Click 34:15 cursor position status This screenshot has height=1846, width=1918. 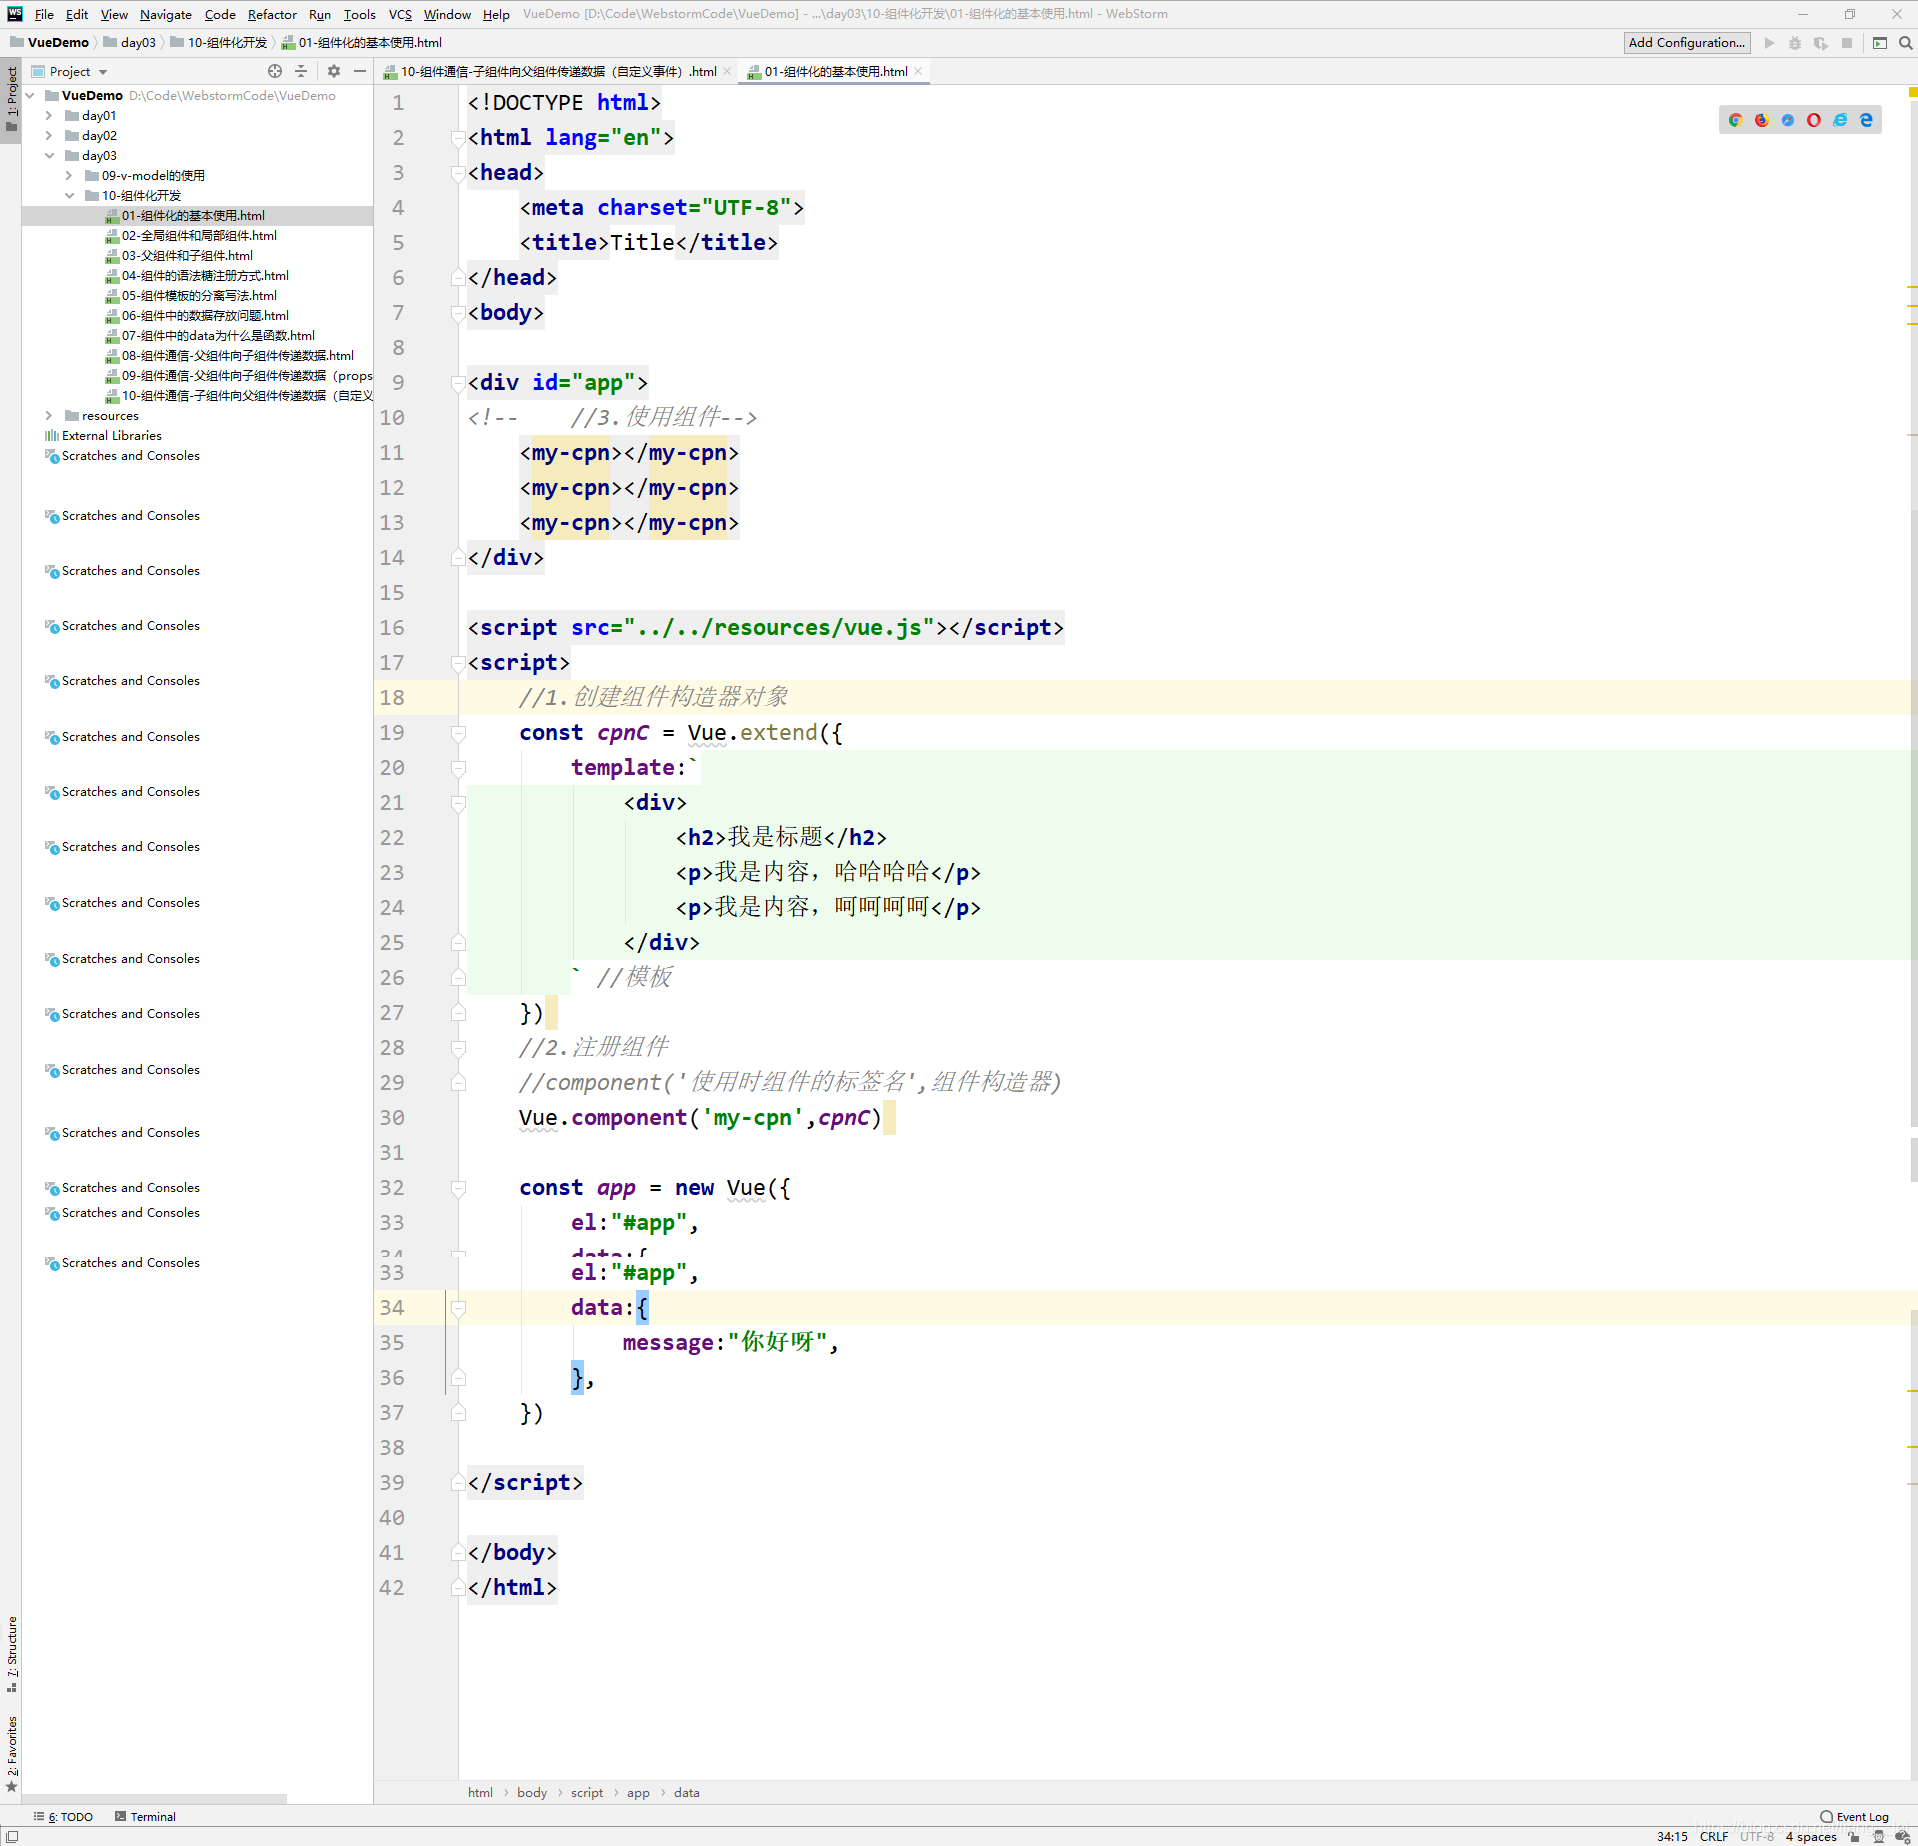[x=1672, y=1837]
